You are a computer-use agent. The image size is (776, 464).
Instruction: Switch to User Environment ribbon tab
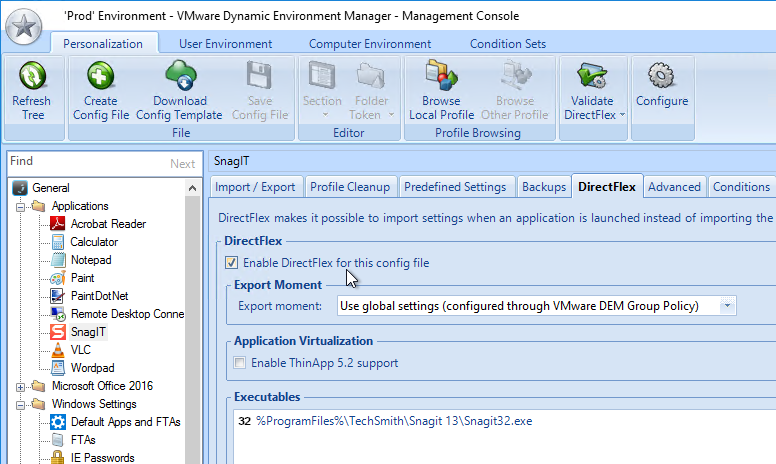point(226,44)
